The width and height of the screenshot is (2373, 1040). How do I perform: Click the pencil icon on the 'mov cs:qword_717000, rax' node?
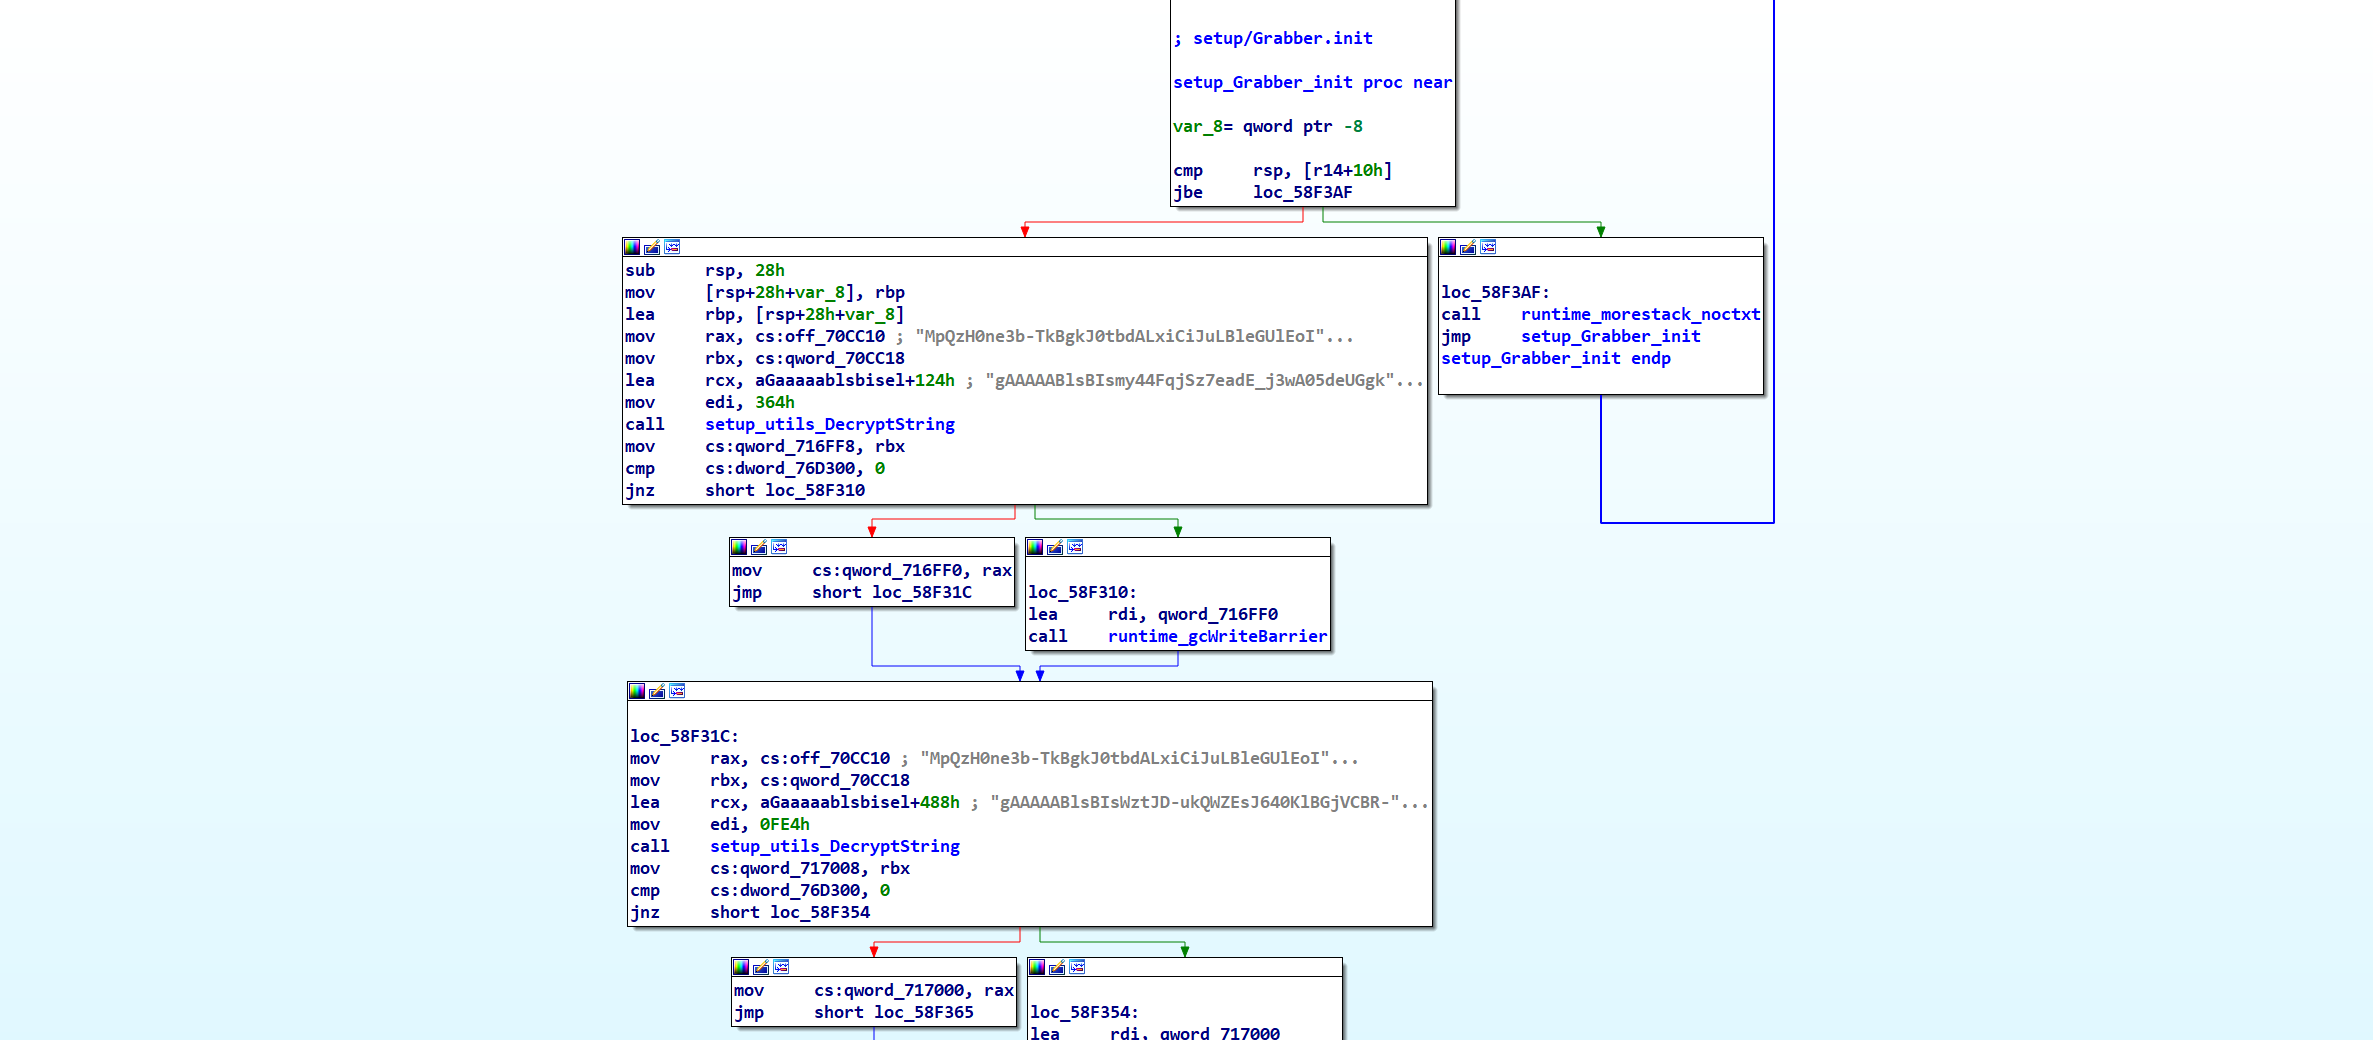761,967
